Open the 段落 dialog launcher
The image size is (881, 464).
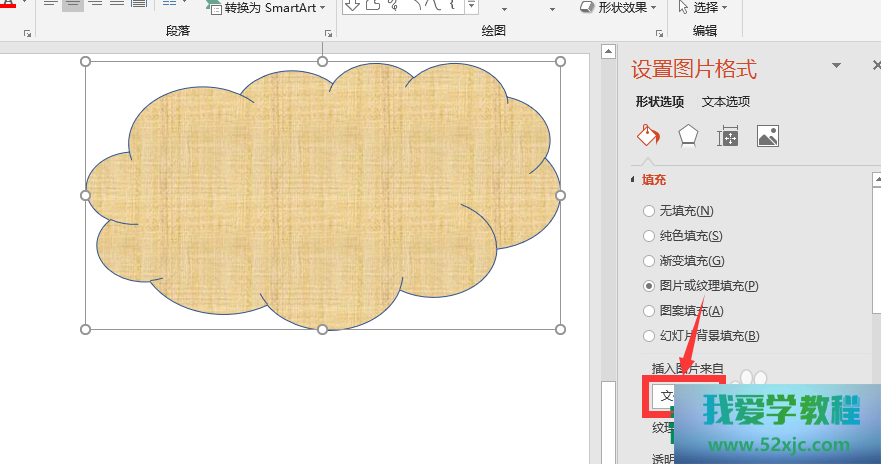tap(328, 34)
